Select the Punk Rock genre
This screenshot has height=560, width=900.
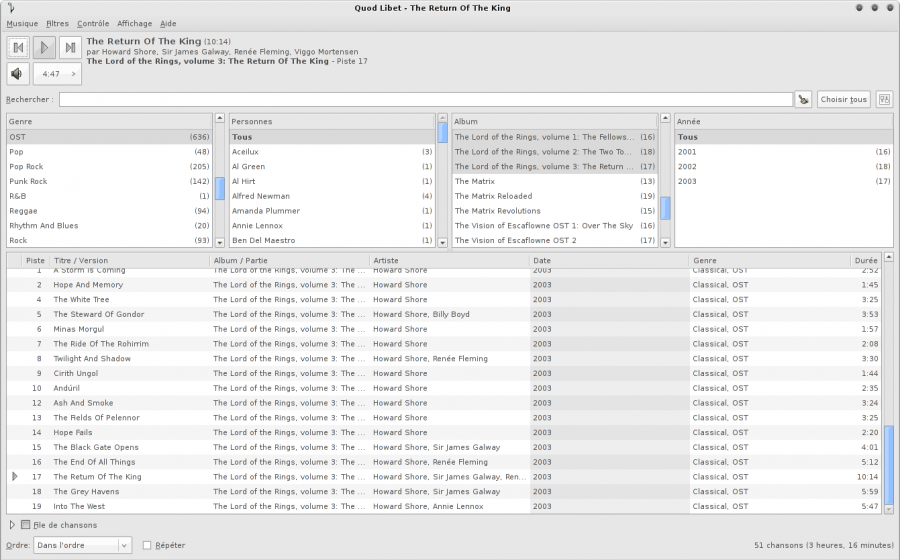click(109, 181)
